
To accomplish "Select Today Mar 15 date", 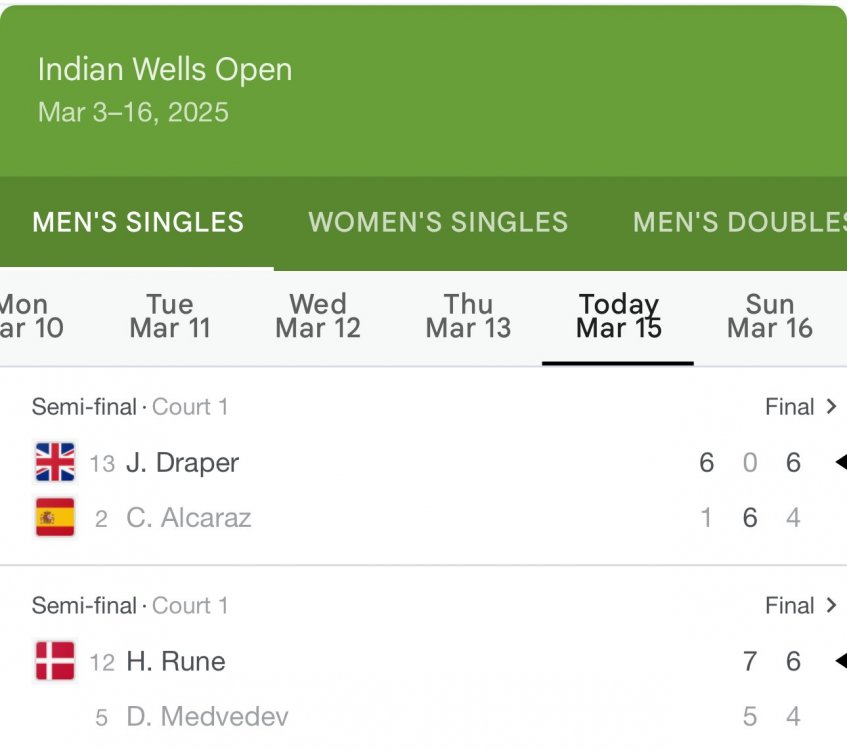I will [619, 316].
